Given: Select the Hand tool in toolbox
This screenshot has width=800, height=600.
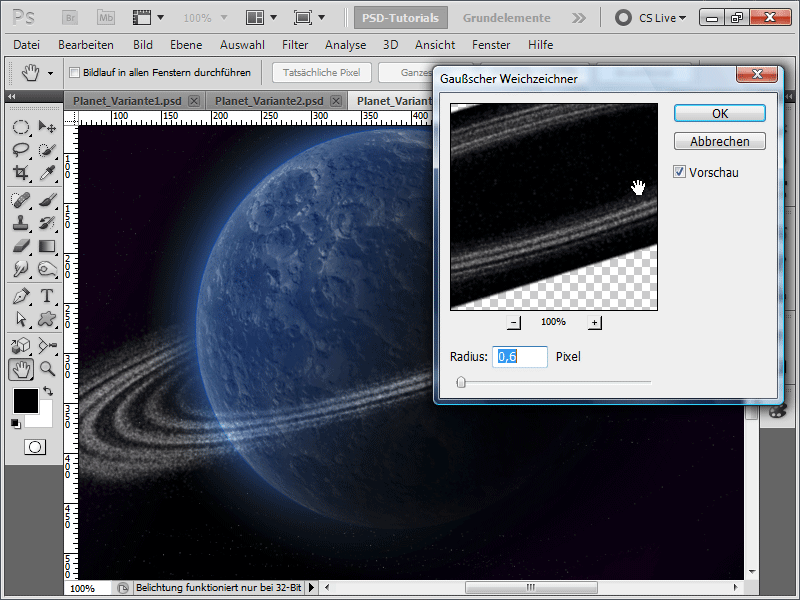Looking at the screenshot, I should coord(21,369).
